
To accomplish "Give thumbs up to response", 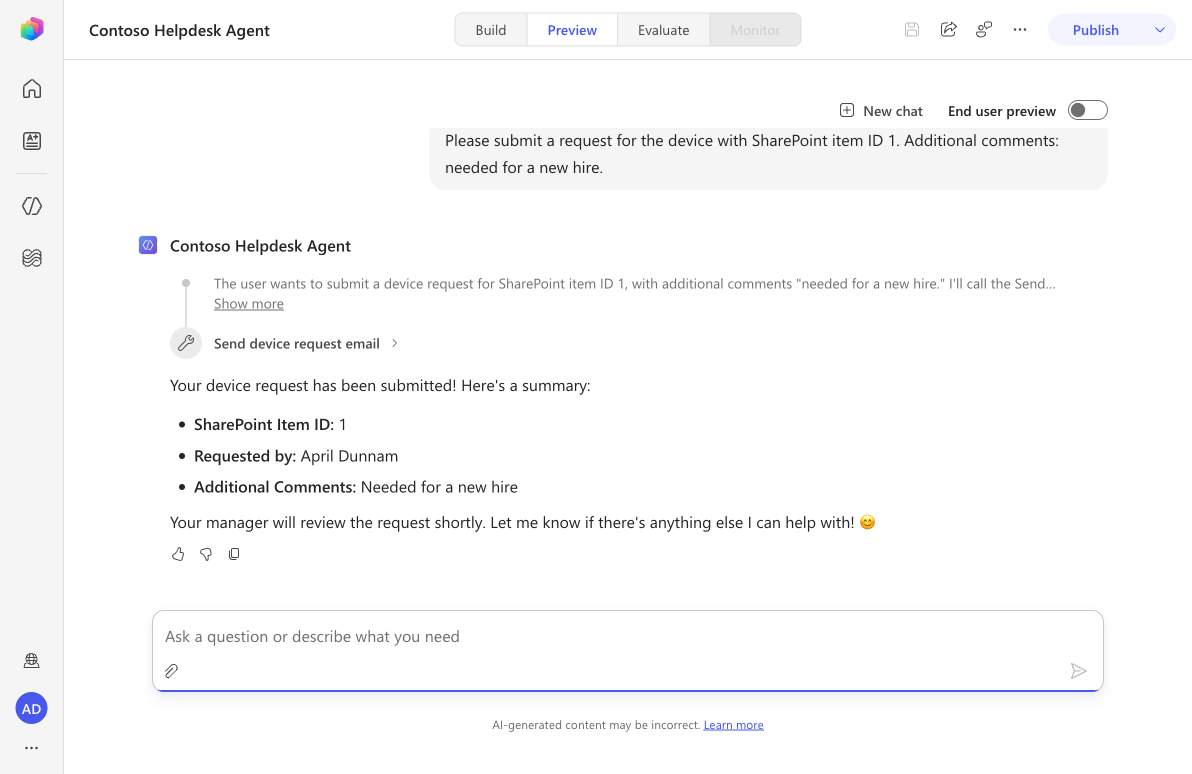I will point(178,554).
